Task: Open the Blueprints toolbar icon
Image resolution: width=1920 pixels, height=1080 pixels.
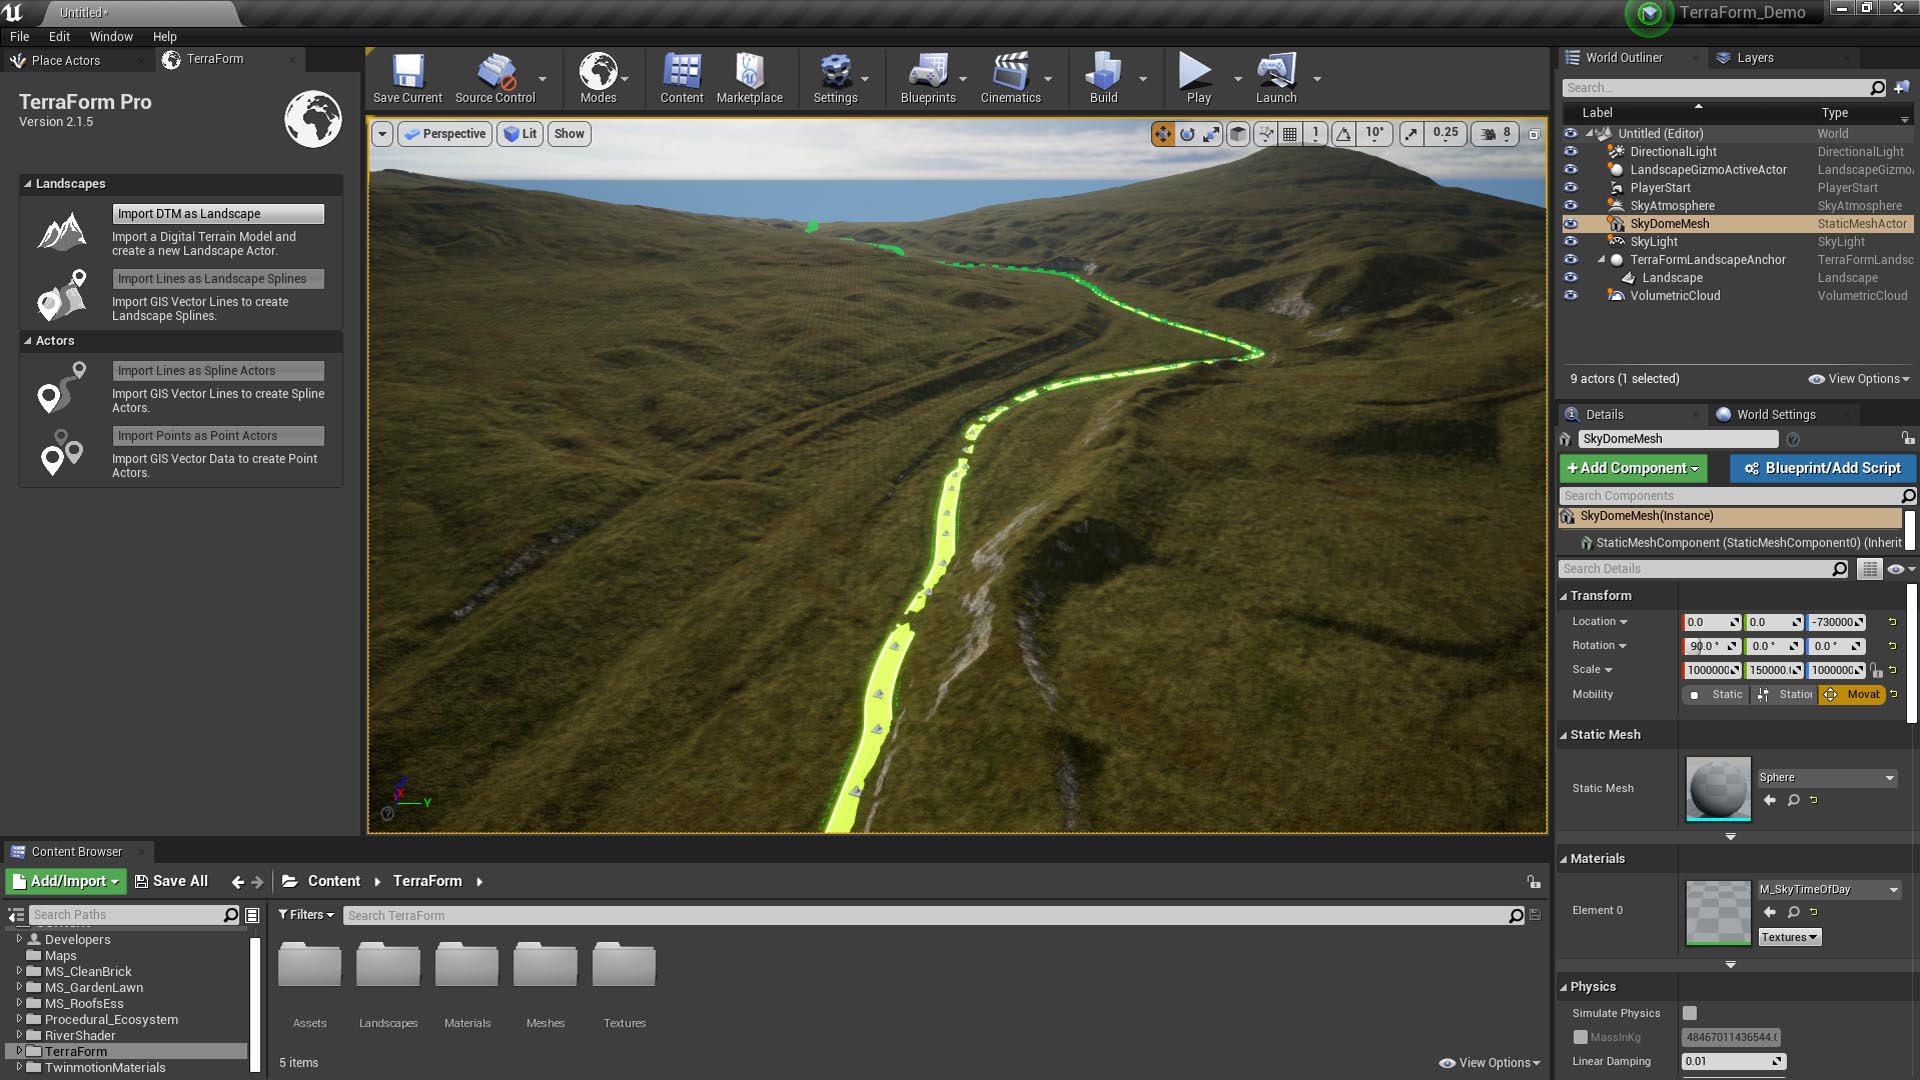Action: point(928,78)
